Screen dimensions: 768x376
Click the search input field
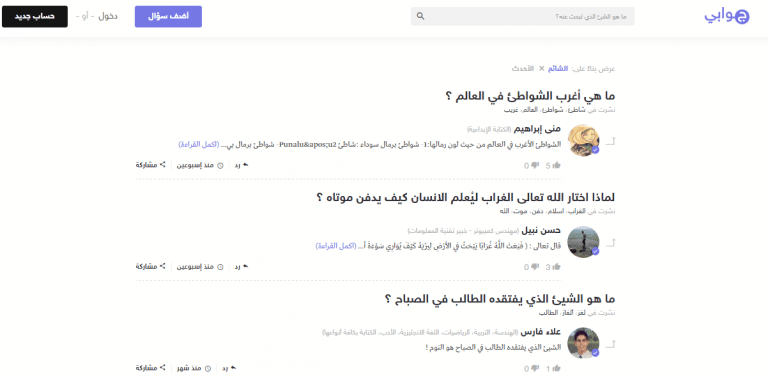pos(522,16)
